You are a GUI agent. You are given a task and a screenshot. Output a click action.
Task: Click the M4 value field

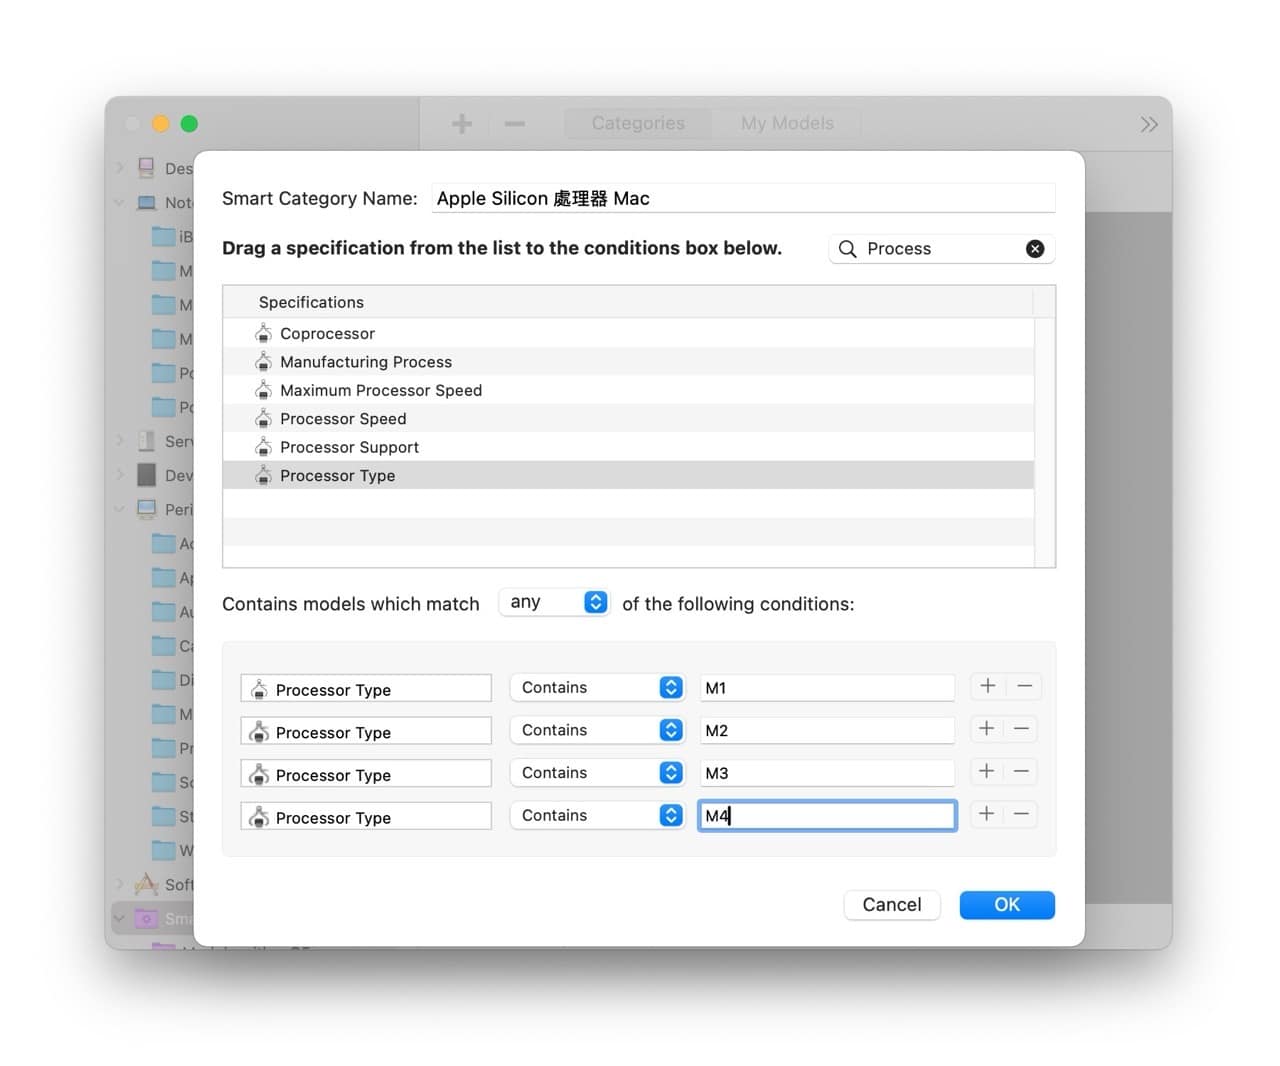(x=827, y=815)
